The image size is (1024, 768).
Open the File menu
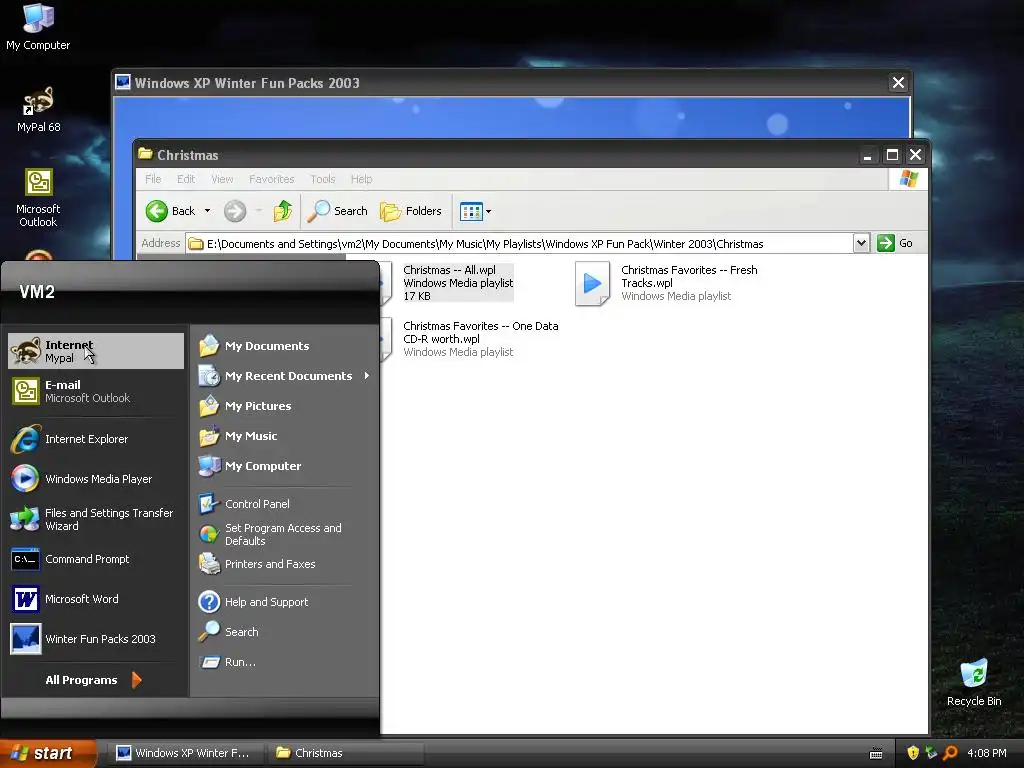coord(153,179)
